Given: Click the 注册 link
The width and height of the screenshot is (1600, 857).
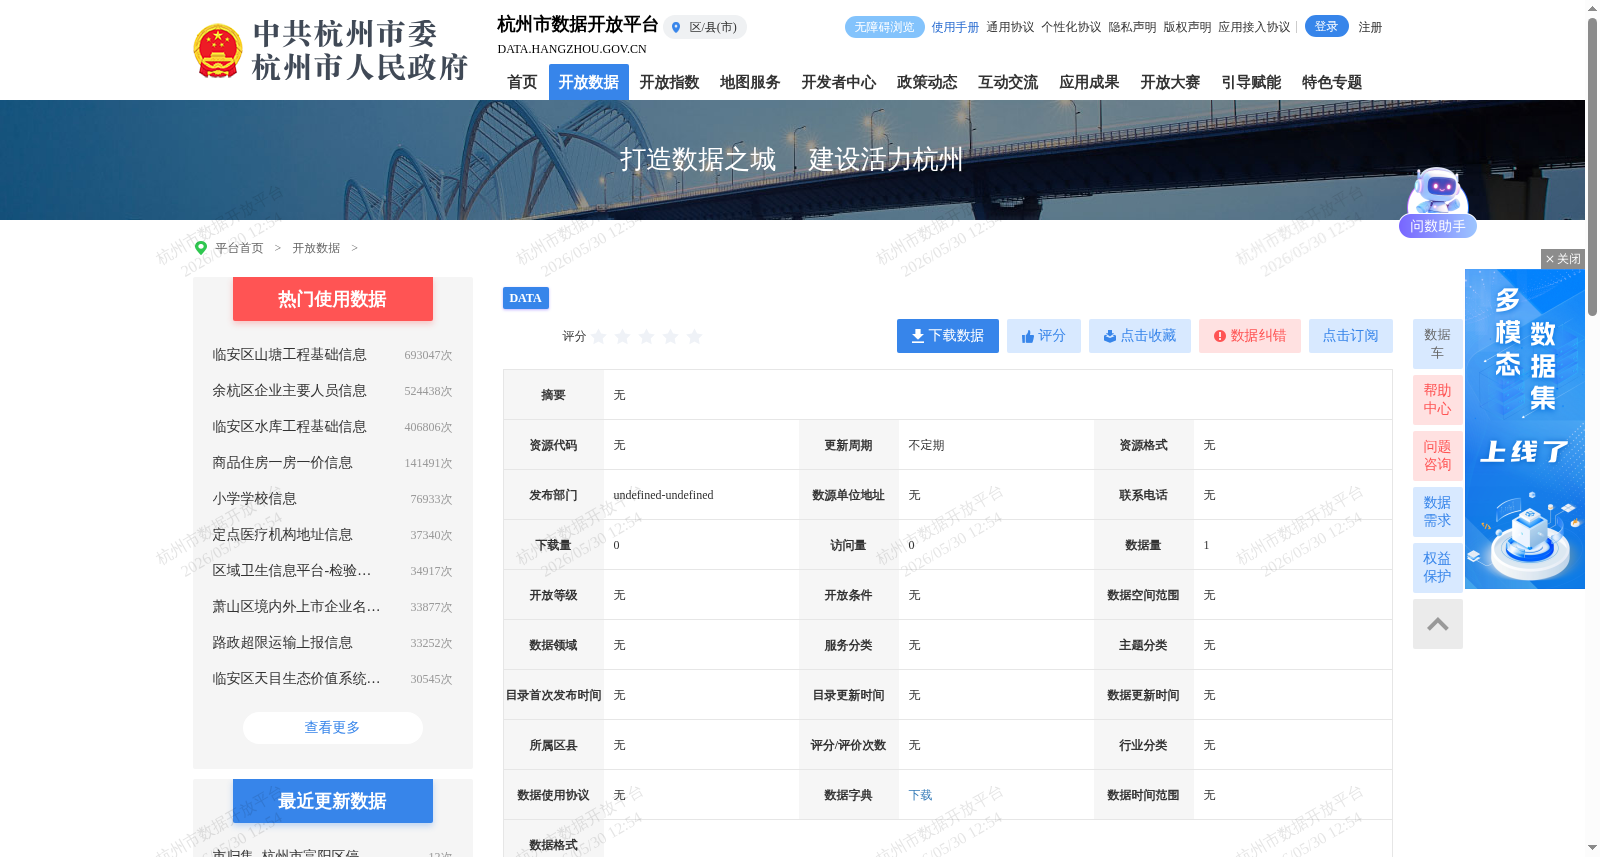Looking at the screenshot, I should (x=1370, y=27).
